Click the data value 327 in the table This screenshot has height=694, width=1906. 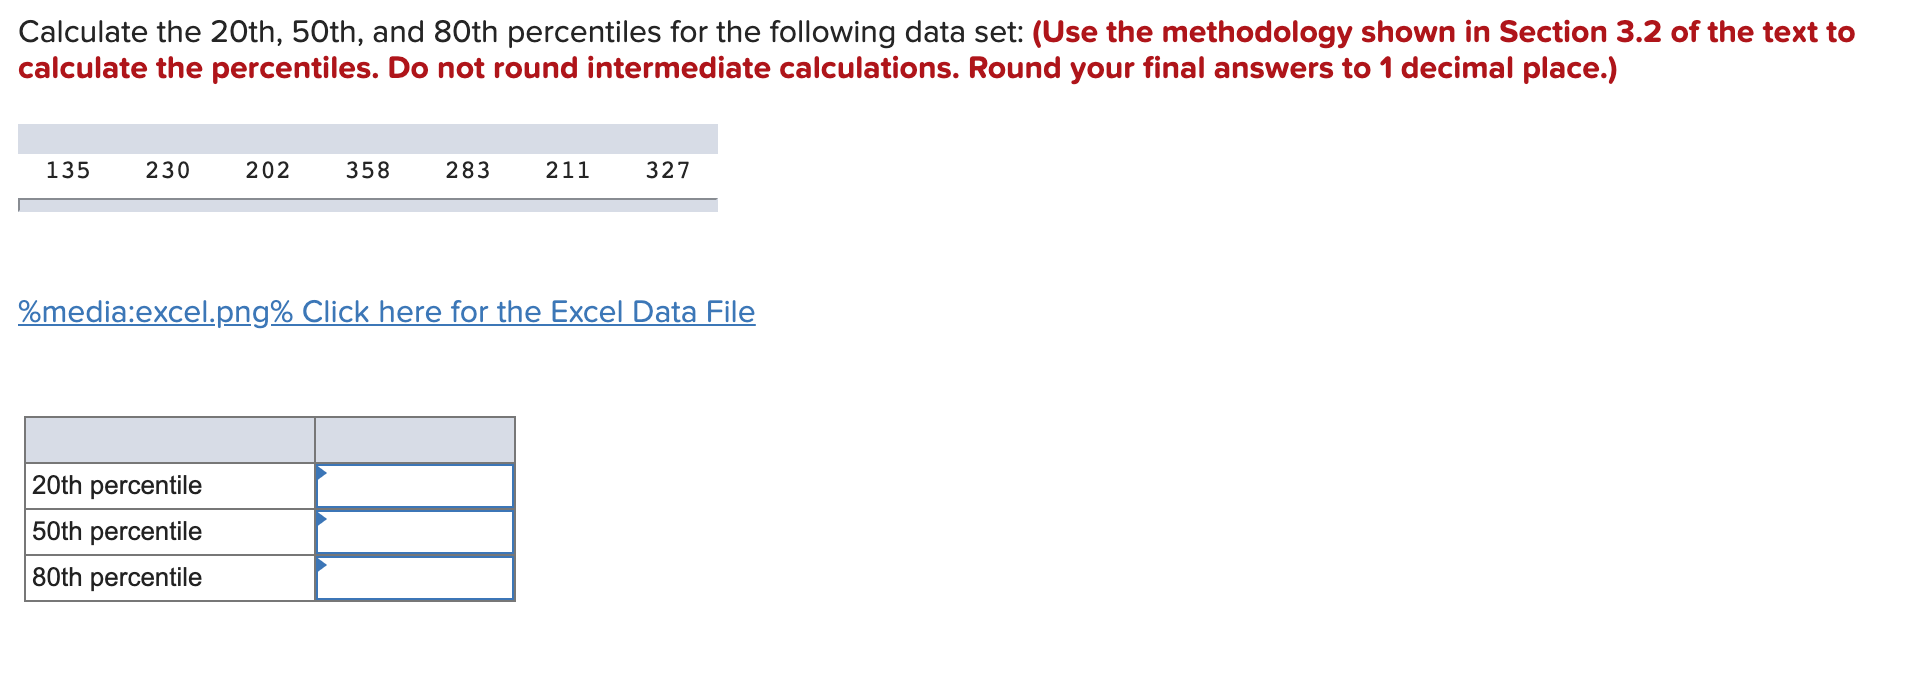point(668,170)
